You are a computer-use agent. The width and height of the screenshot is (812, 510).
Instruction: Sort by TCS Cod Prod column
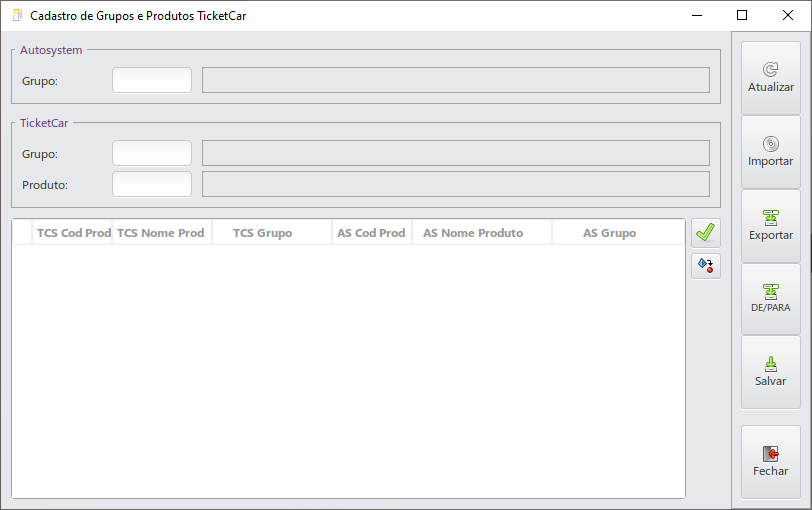point(72,233)
